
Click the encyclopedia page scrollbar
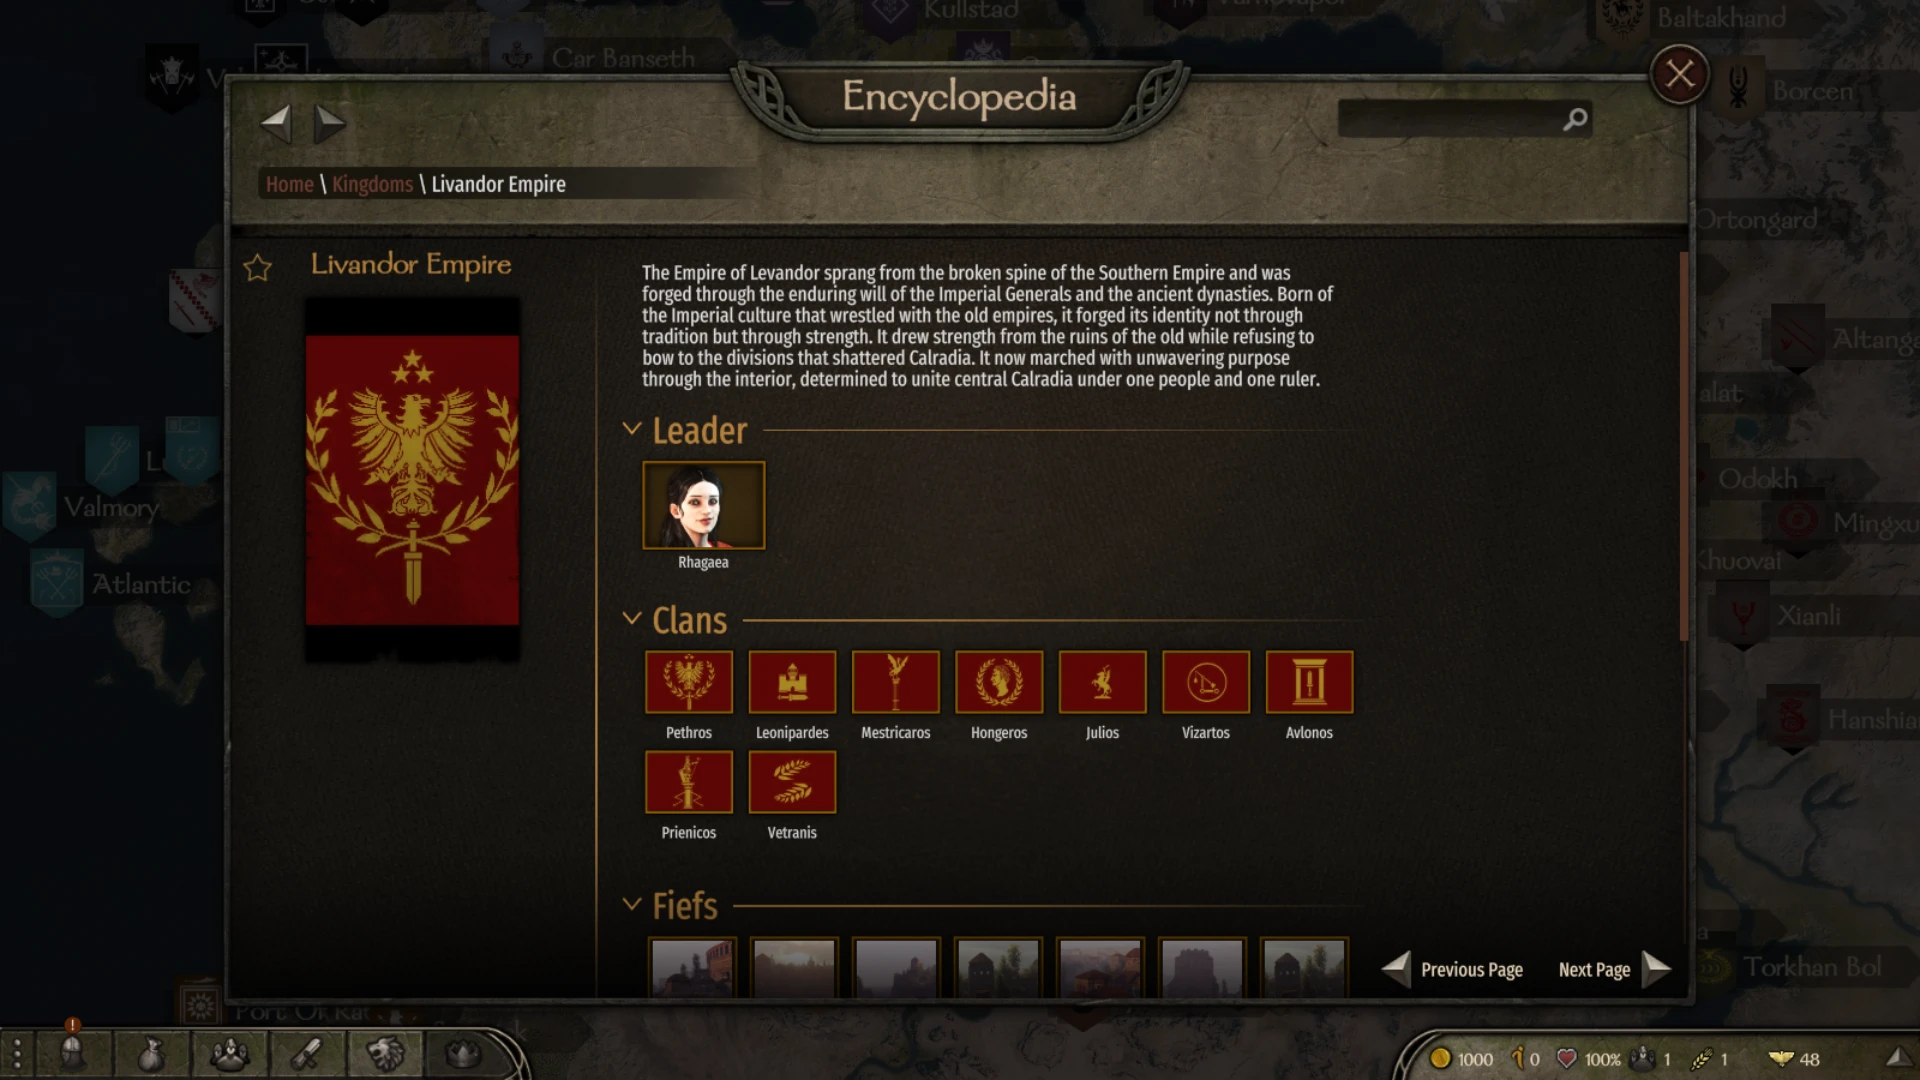coord(1684,445)
